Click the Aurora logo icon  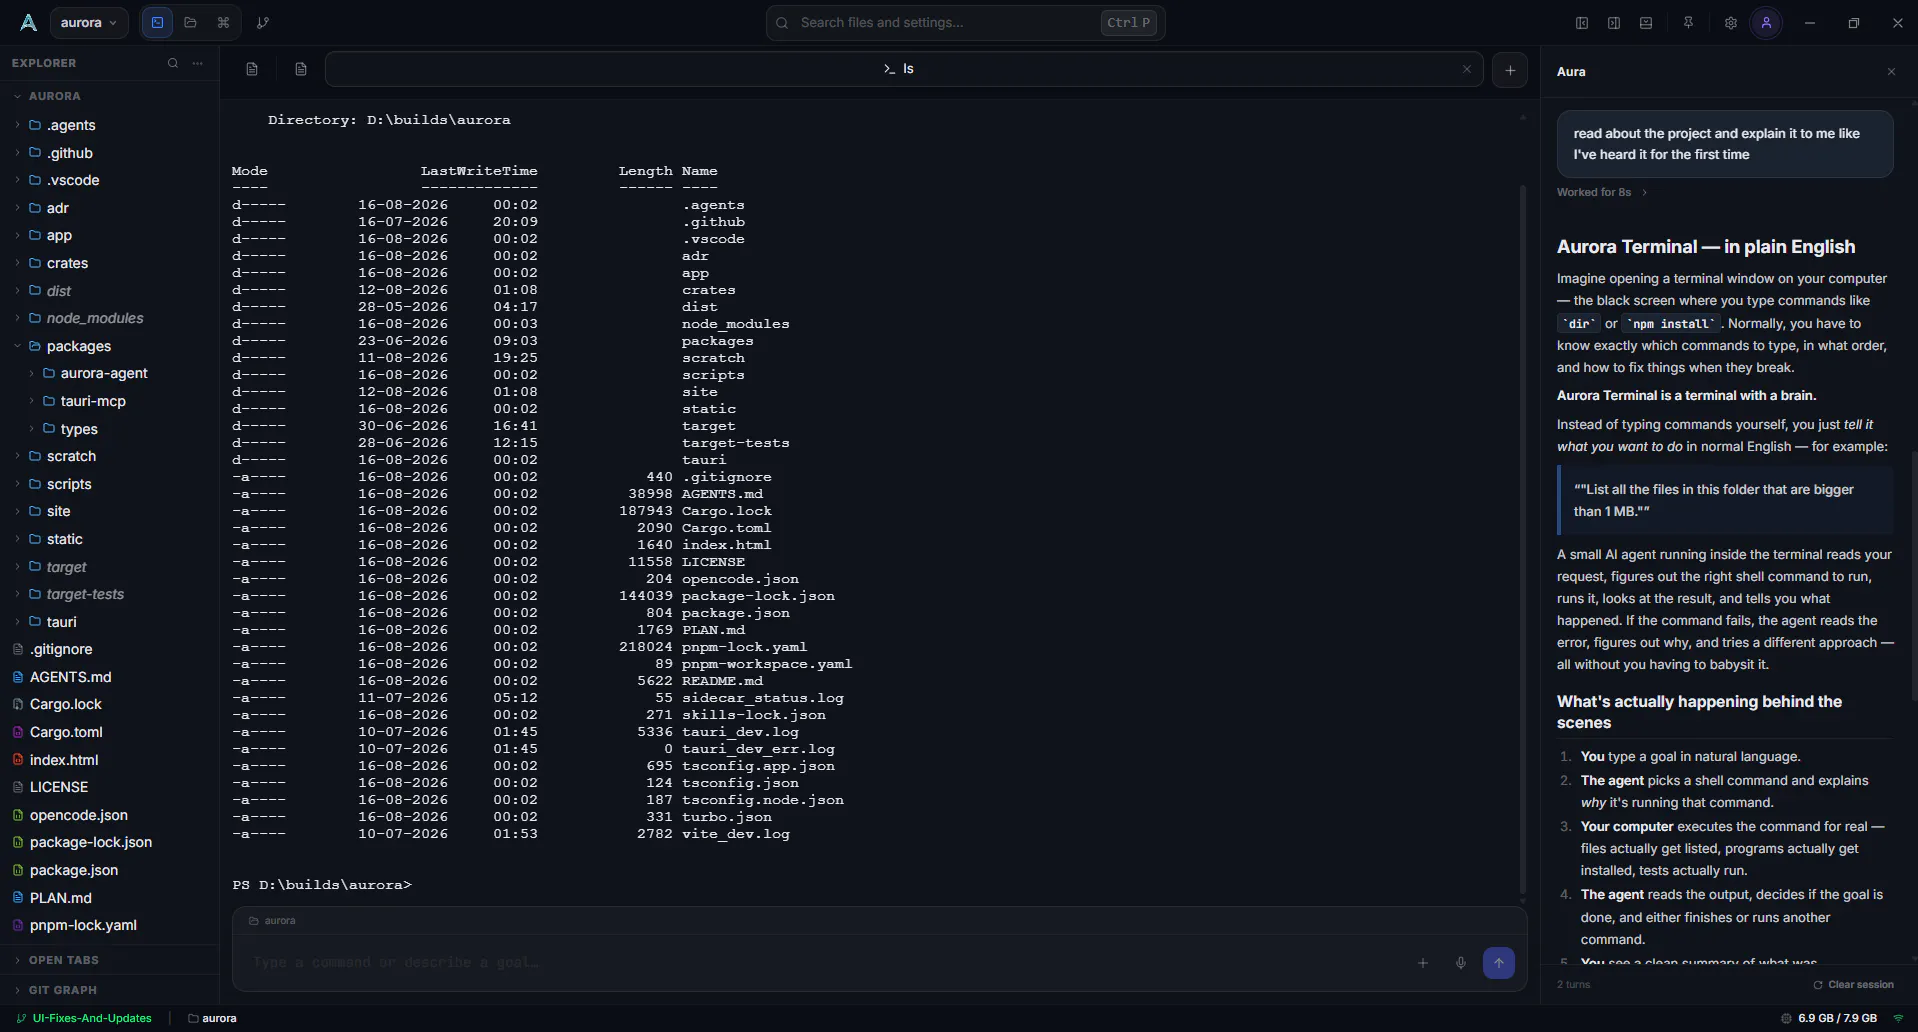28,22
